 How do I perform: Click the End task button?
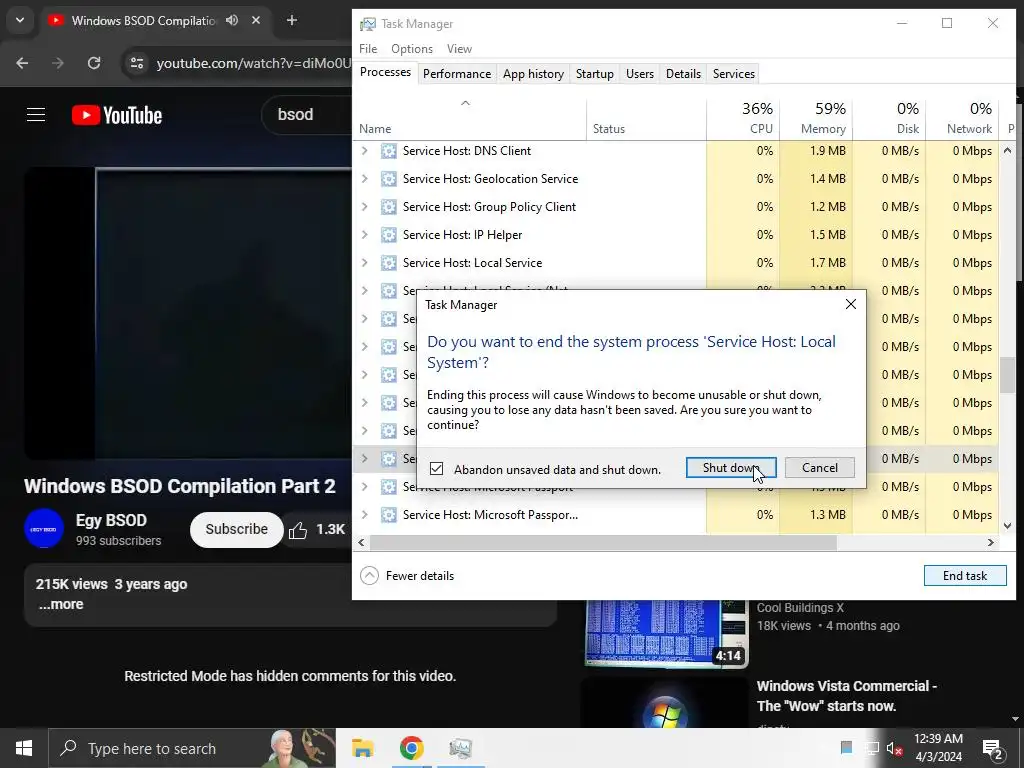coord(965,575)
